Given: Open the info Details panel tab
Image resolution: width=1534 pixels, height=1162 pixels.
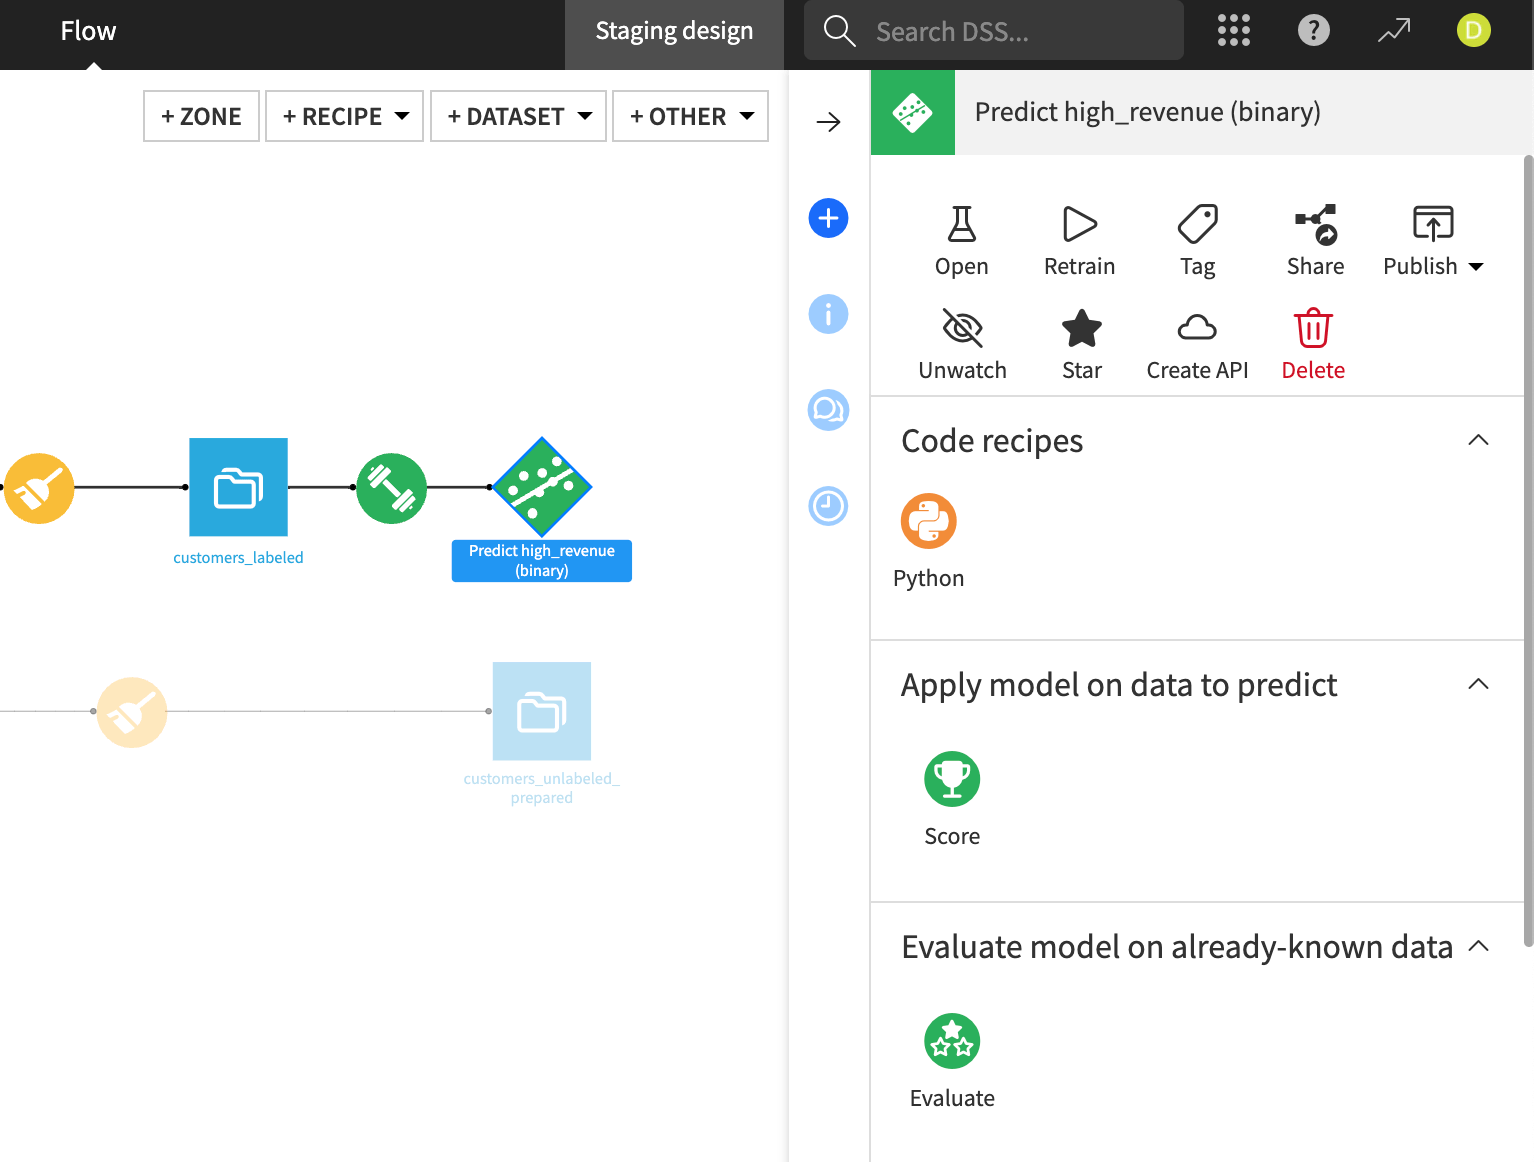Looking at the screenshot, I should pos(828,314).
